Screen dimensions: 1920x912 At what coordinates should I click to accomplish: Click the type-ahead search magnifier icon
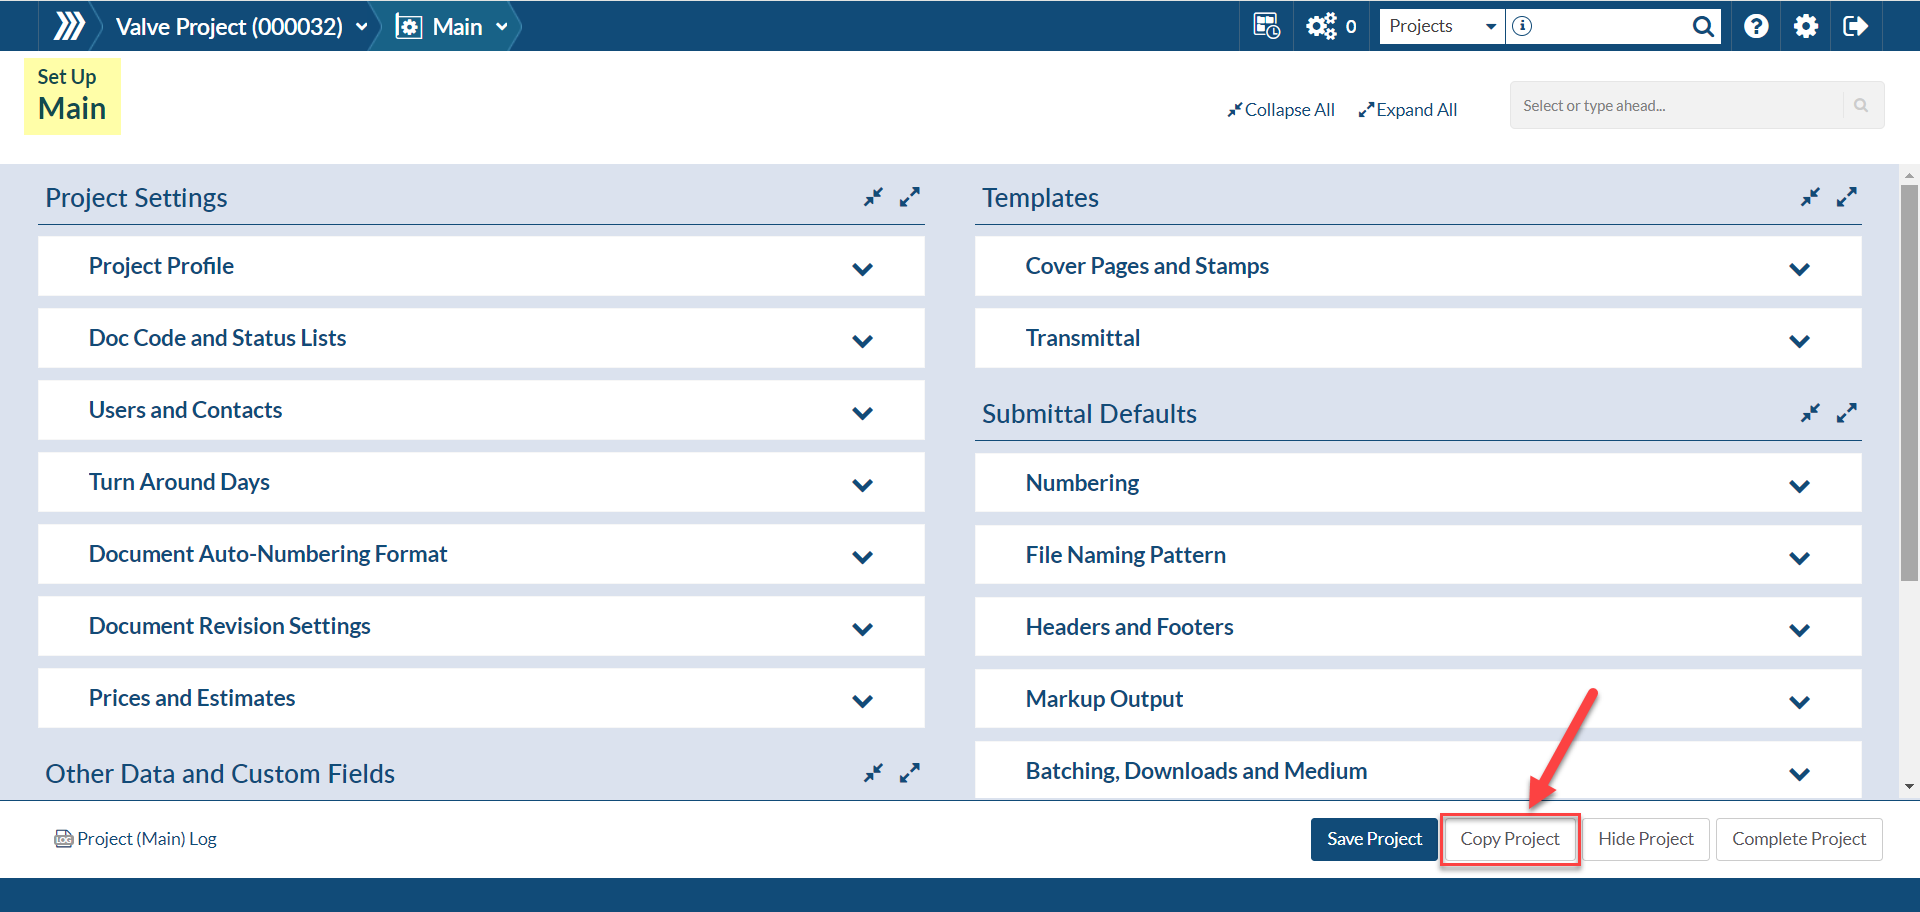tap(1861, 105)
